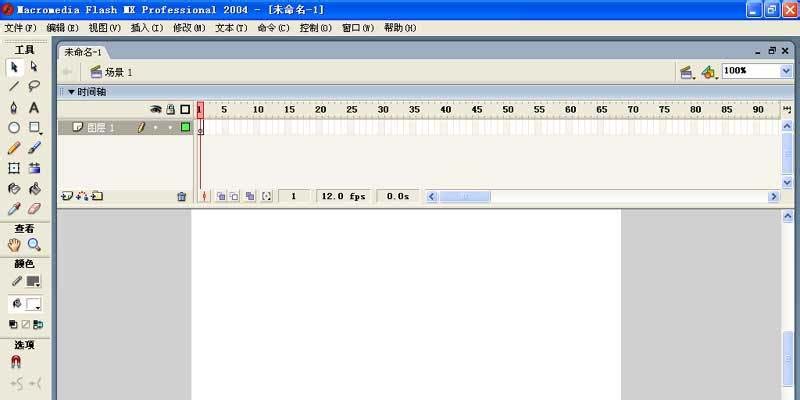Select the Hand tool

coord(14,245)
